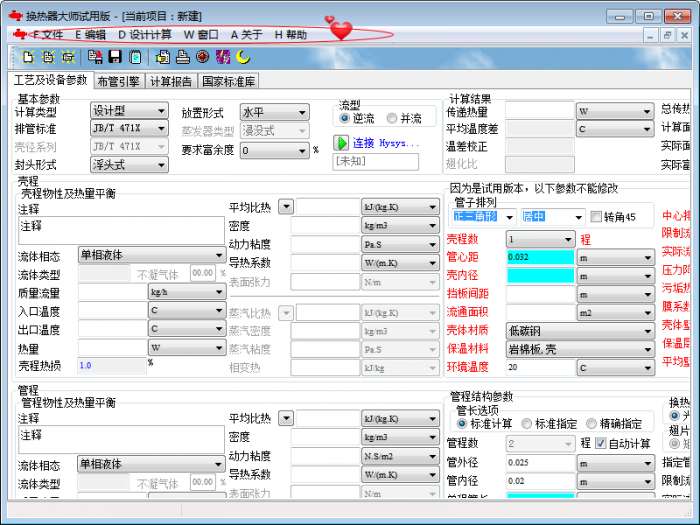Click the floppy disk save icon
Screen dimensions: 700x525
tap(118, 57)
